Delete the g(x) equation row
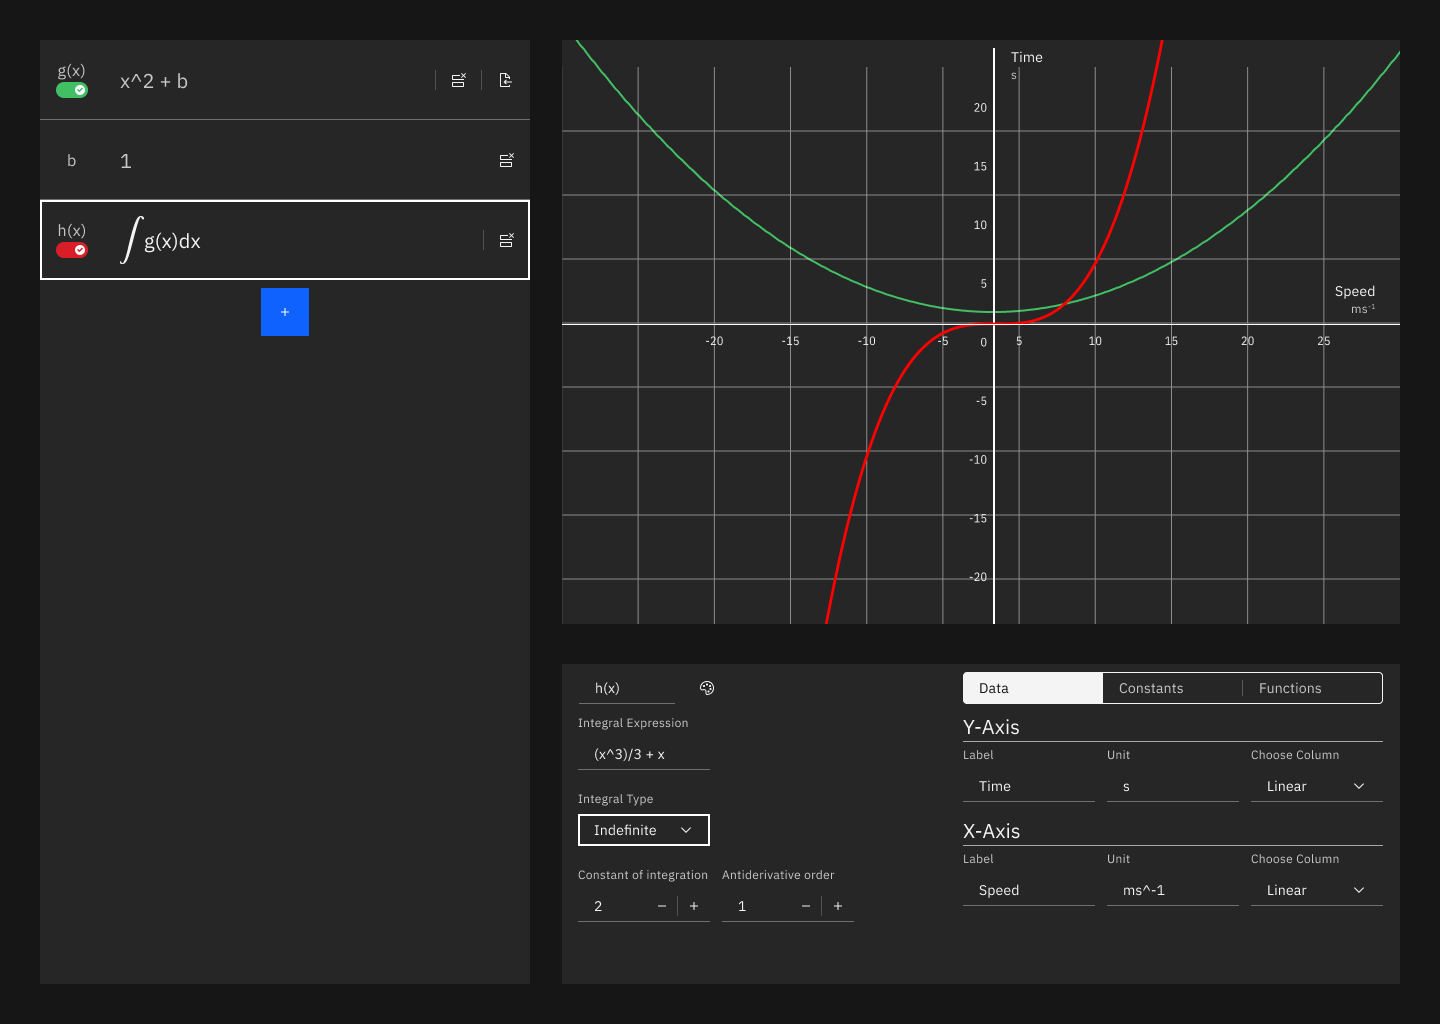 pos(458,81)
